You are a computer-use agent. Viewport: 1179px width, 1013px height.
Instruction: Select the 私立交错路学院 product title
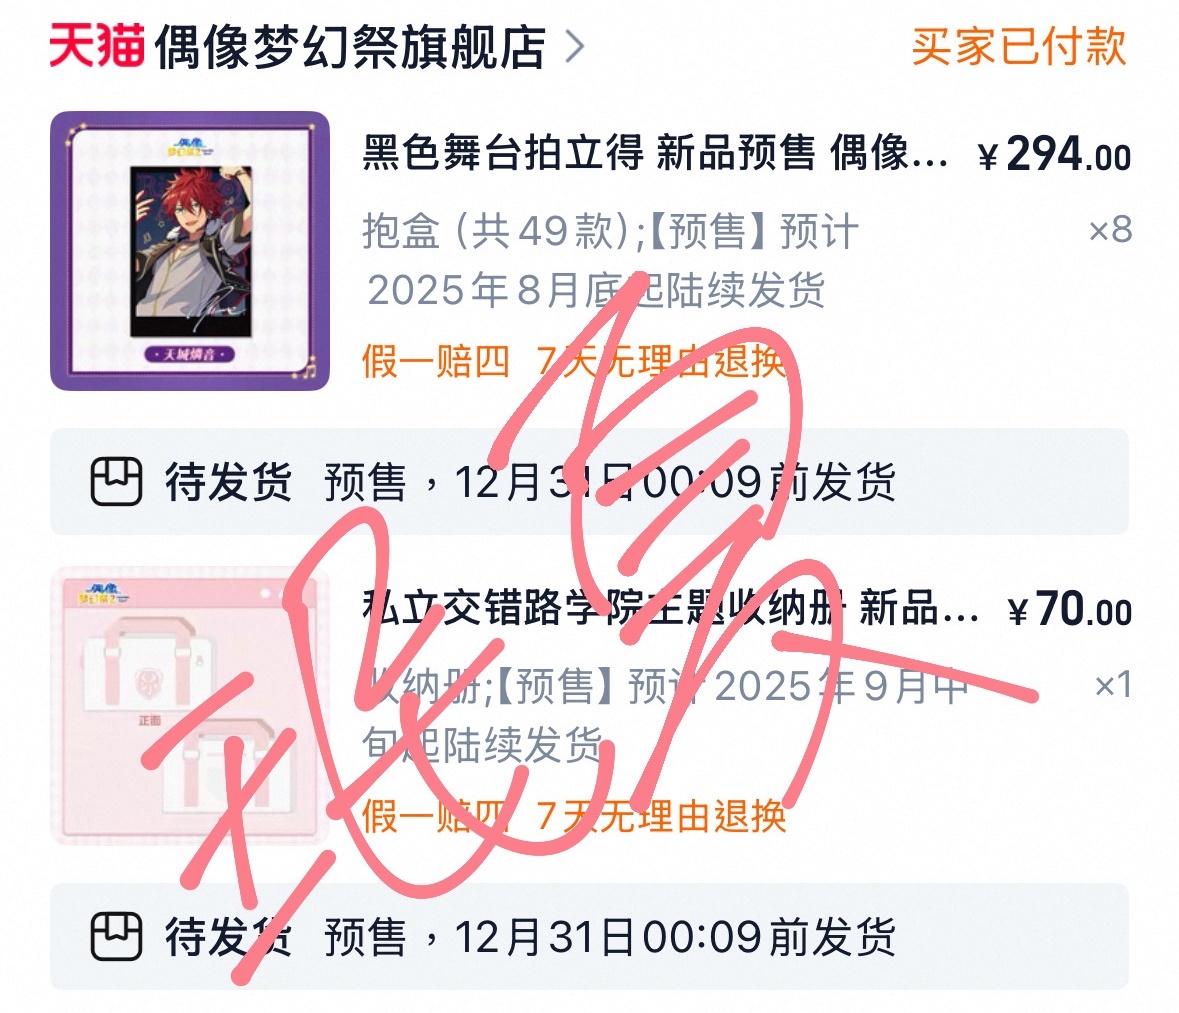point(670,608)
